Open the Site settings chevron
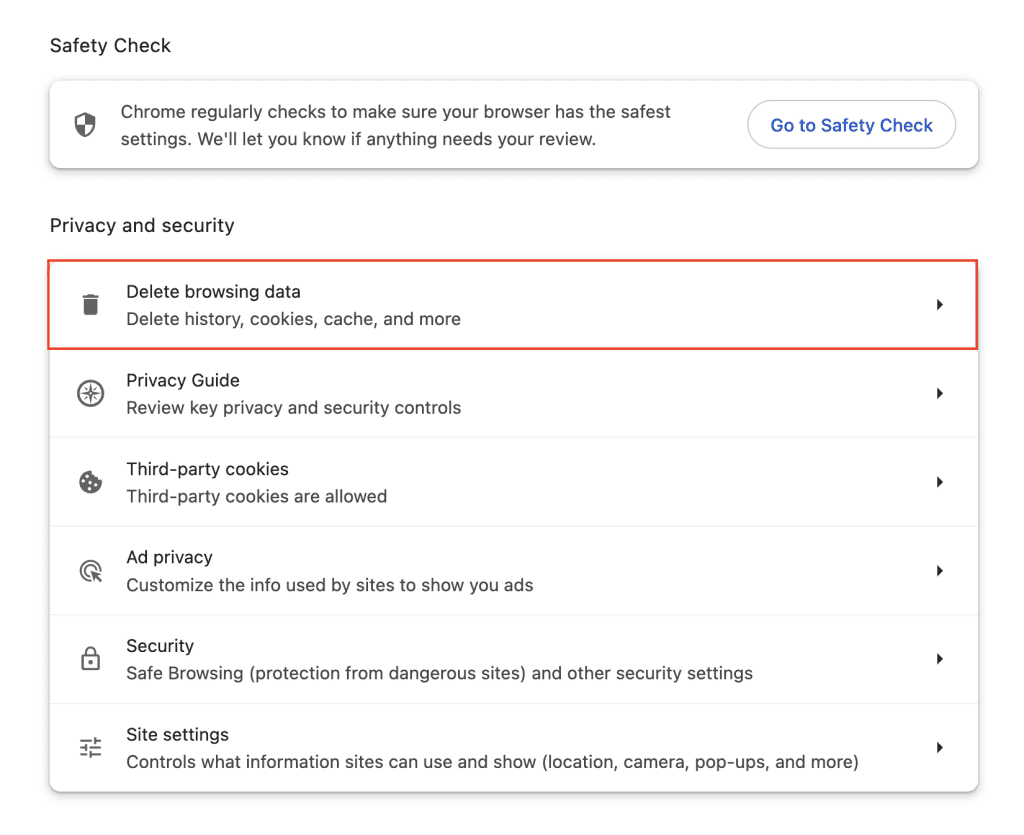The width and height of the screenshot is (1024, 835). click(x=939, y=747)
